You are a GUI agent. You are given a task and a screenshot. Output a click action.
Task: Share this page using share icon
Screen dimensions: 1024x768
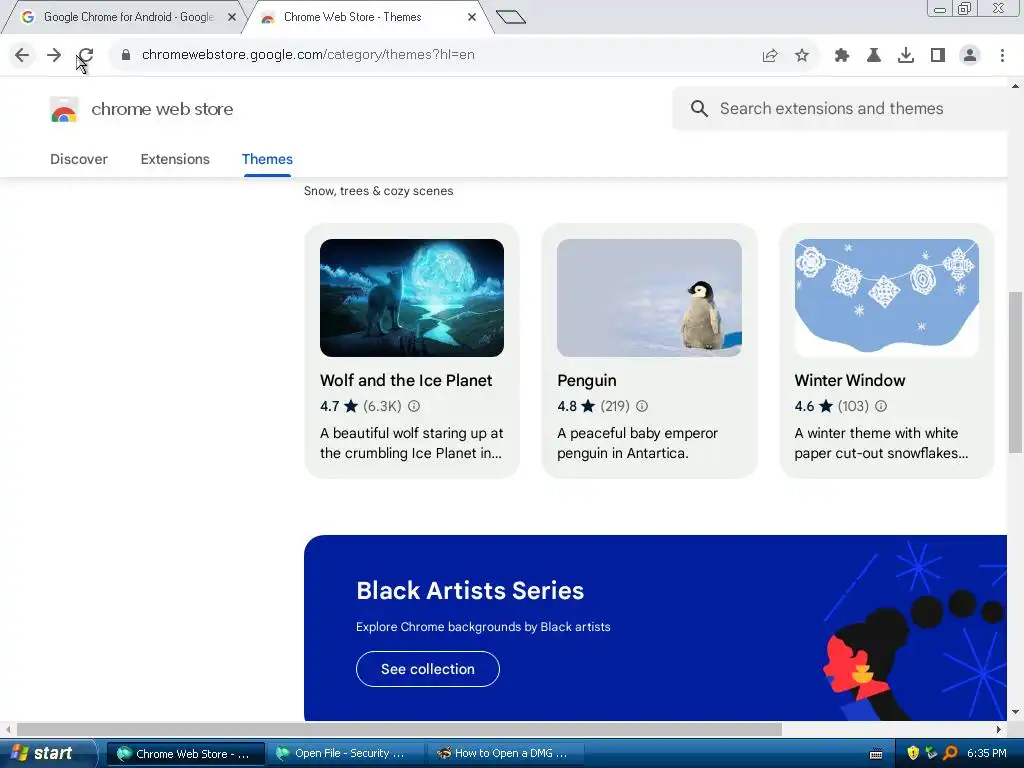click(x=770, y=56)
